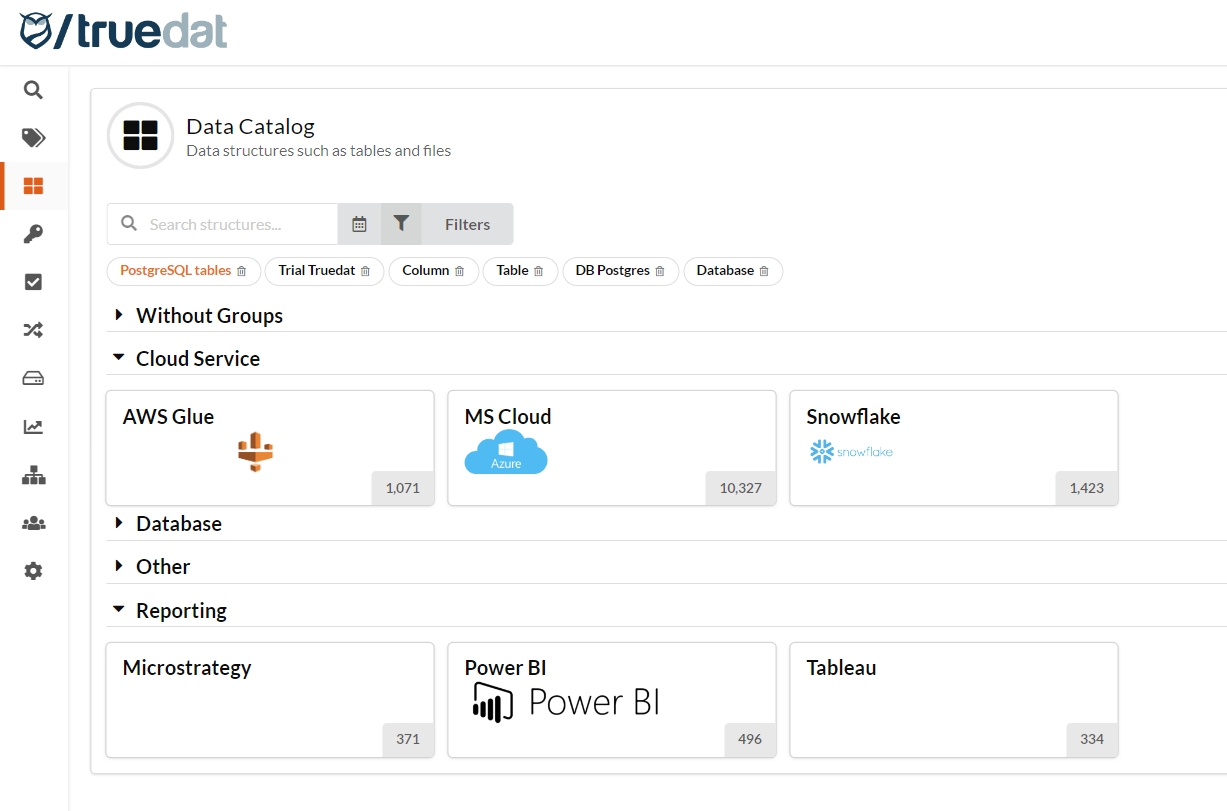1227x811 pixels.
Task: Open the Power BI reporting card
Action: click(611, 699)
